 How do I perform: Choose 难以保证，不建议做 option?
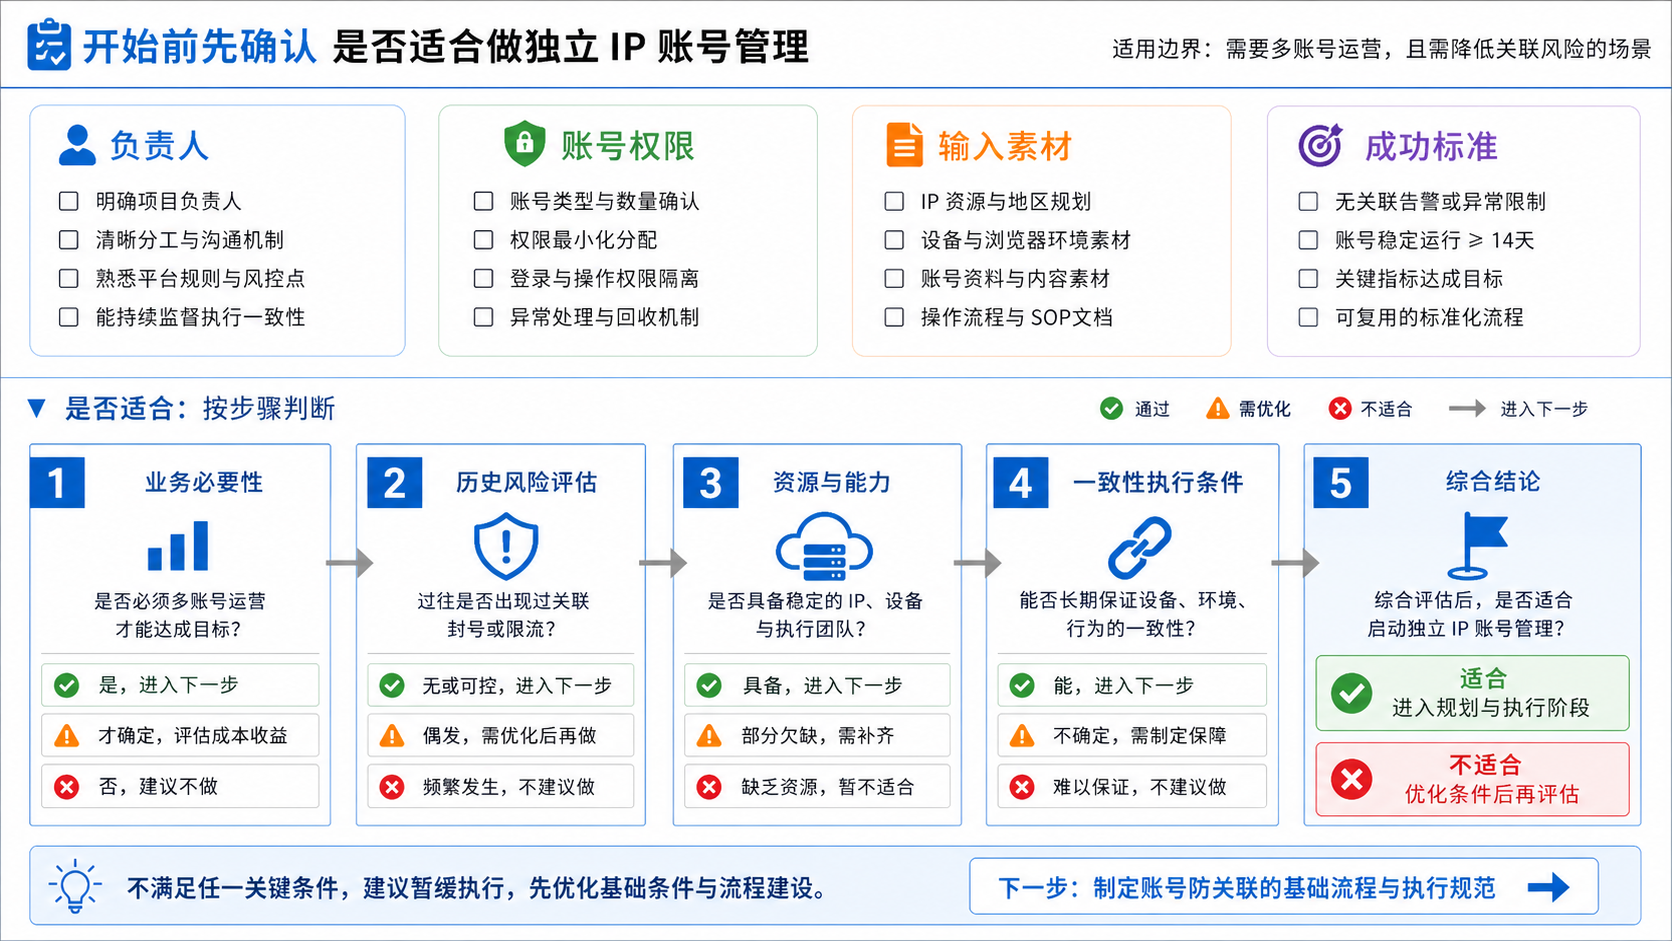(1132, 787)
